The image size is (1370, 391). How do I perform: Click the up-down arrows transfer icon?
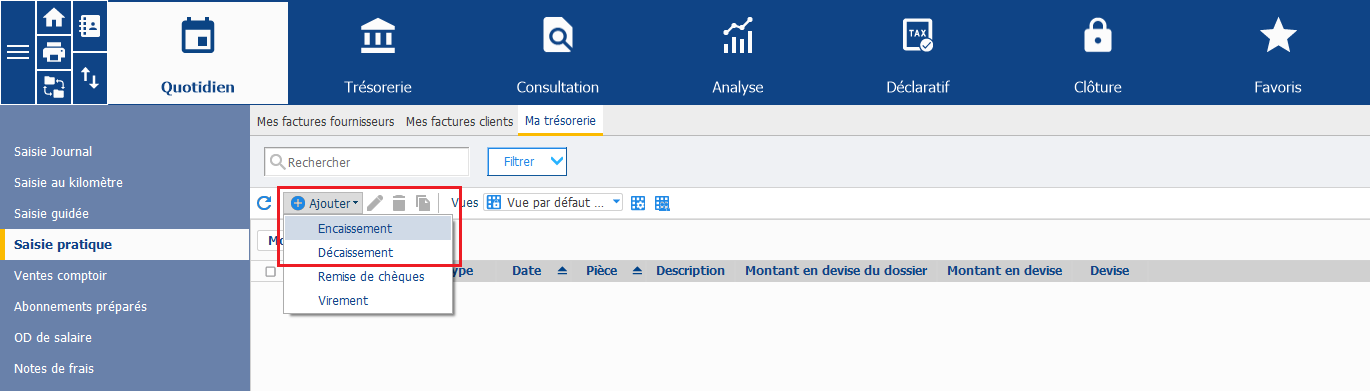pyautogui.click(x=89, y=78)
